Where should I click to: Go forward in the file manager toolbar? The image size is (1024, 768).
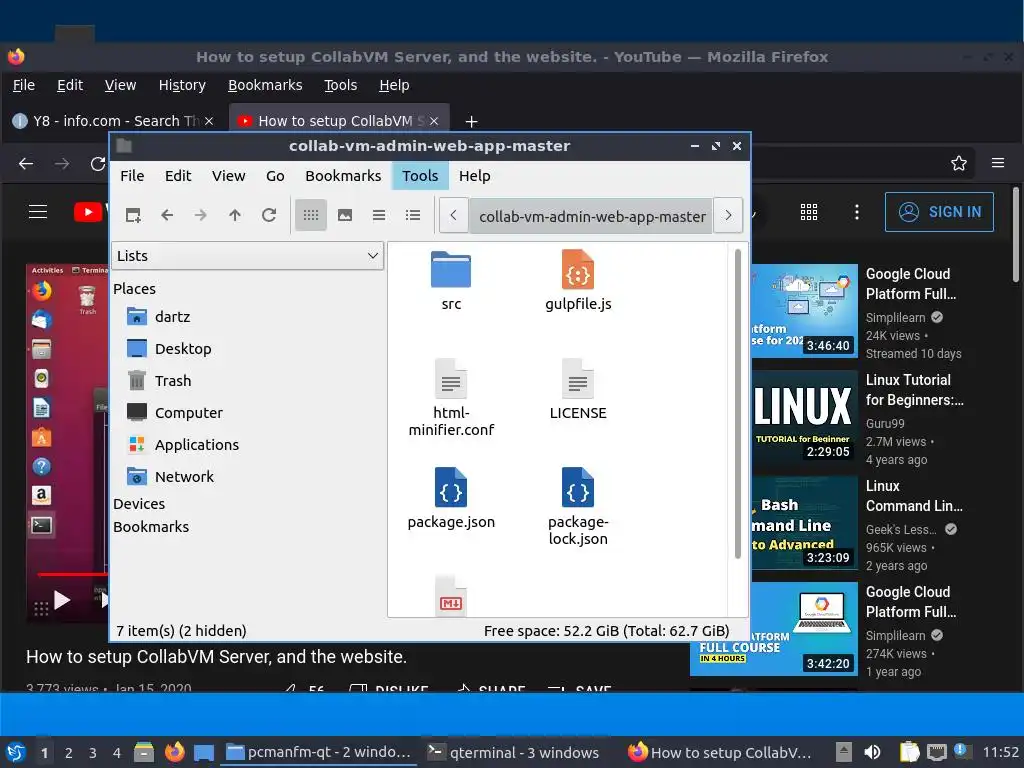coord(200,215)
